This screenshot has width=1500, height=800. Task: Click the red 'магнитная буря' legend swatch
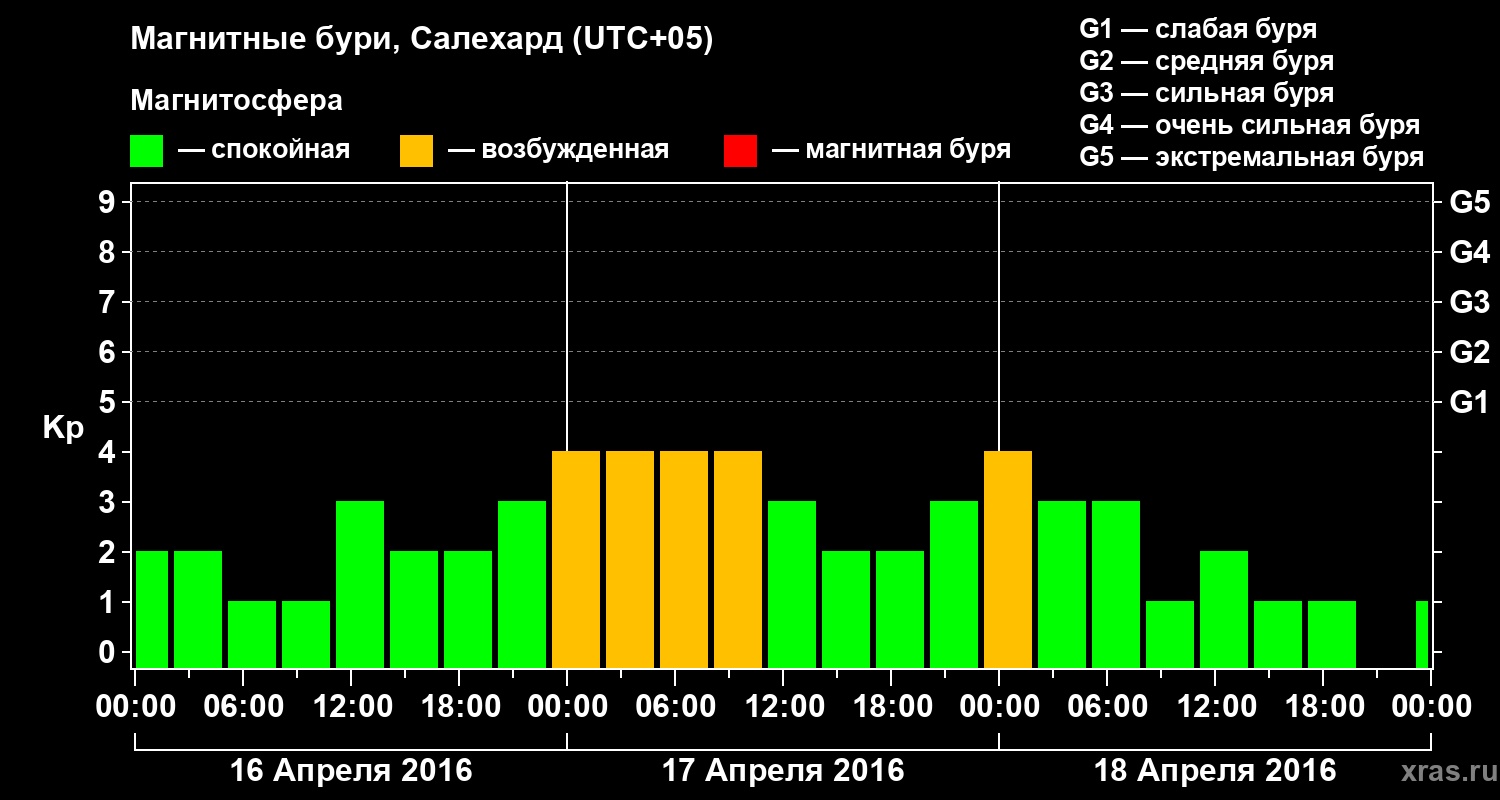coord(740,151)
